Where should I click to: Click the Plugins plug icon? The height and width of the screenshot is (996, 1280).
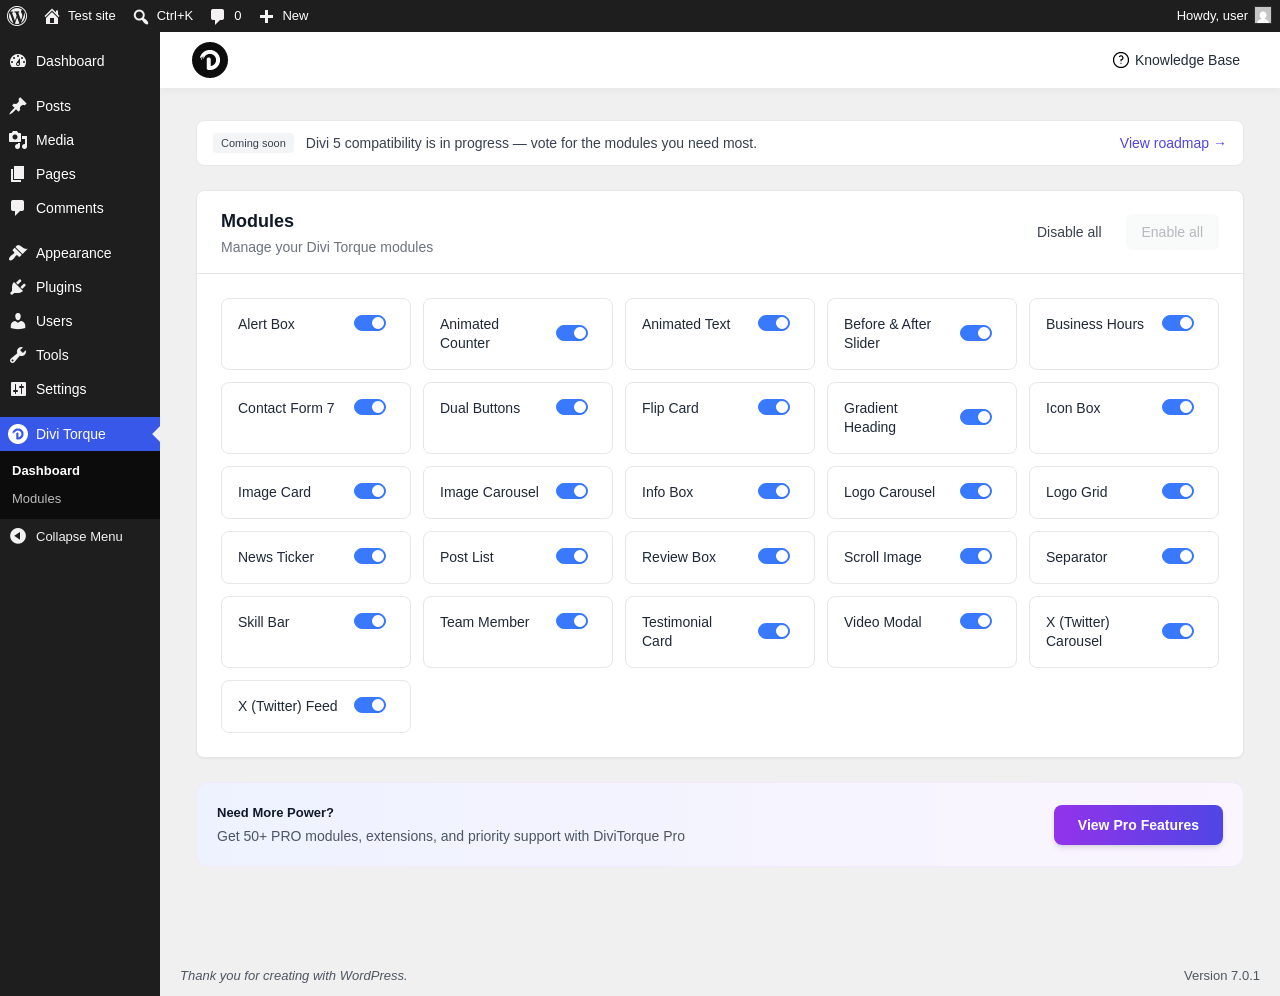pos(18,287)
